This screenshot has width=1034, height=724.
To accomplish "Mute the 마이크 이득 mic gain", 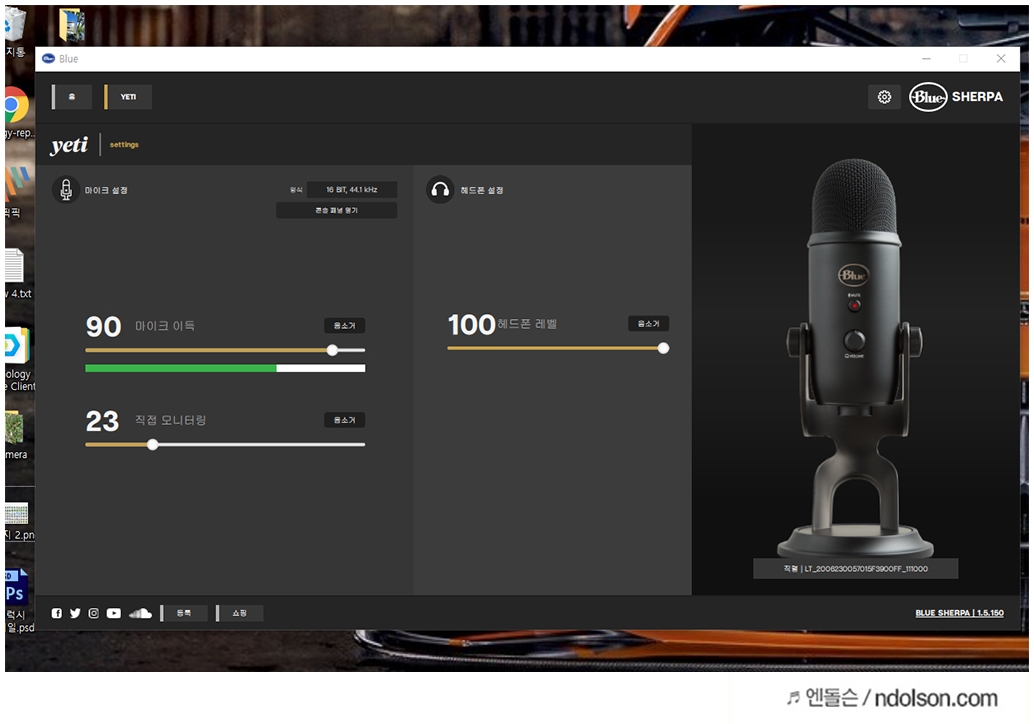I will [344, 325].
